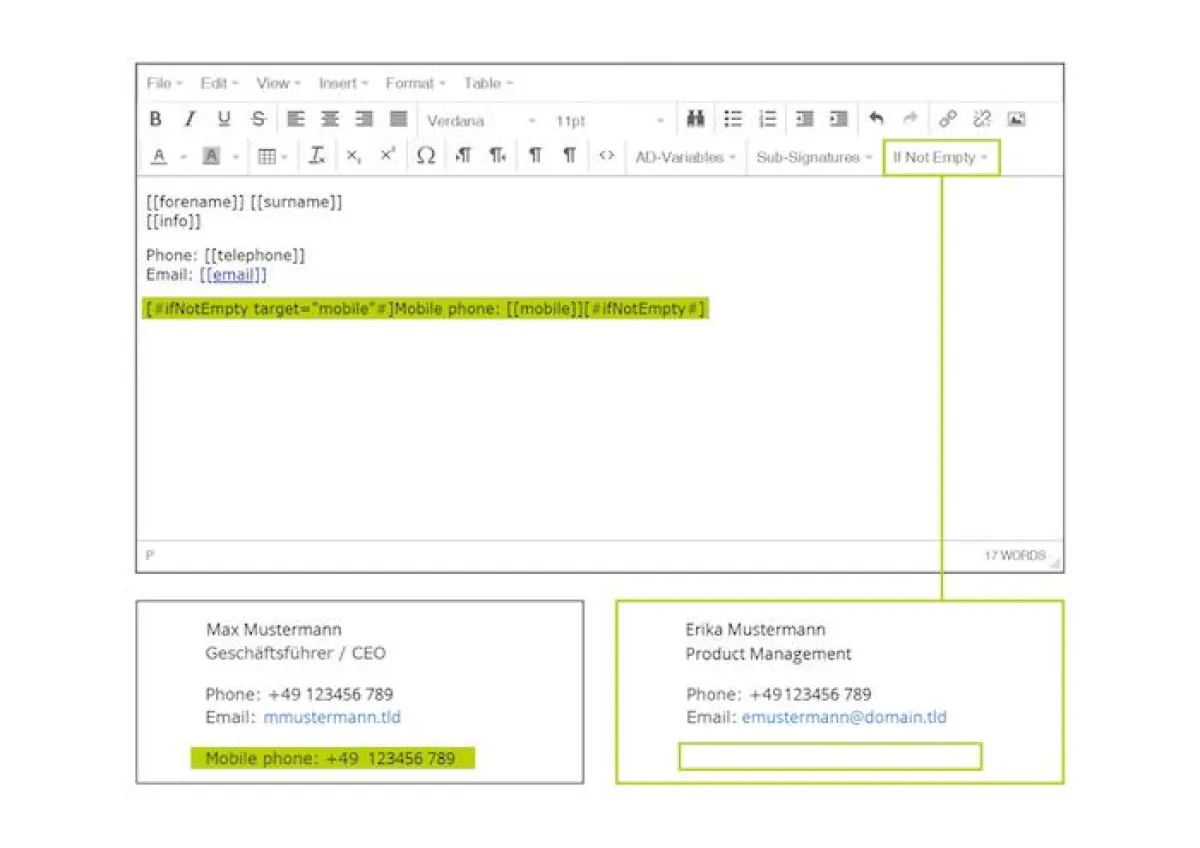Undo the last action

(x=876, y=119)
